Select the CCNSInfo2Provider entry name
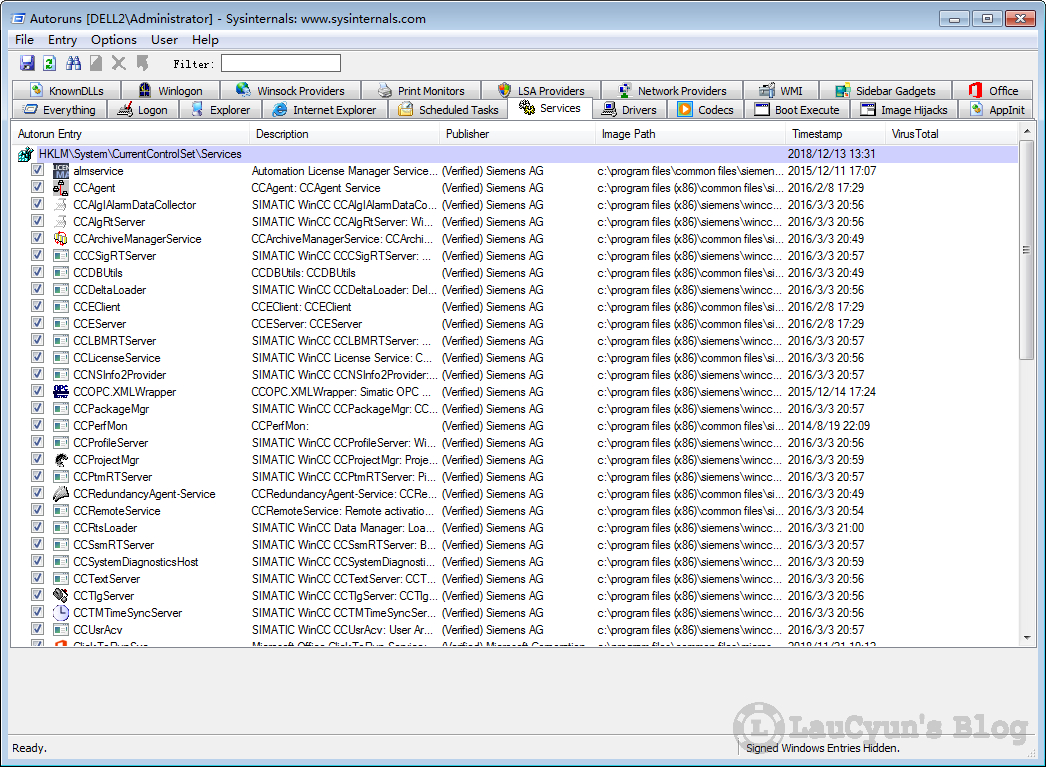The image size is (1046, 767). (x=119, y=375)
